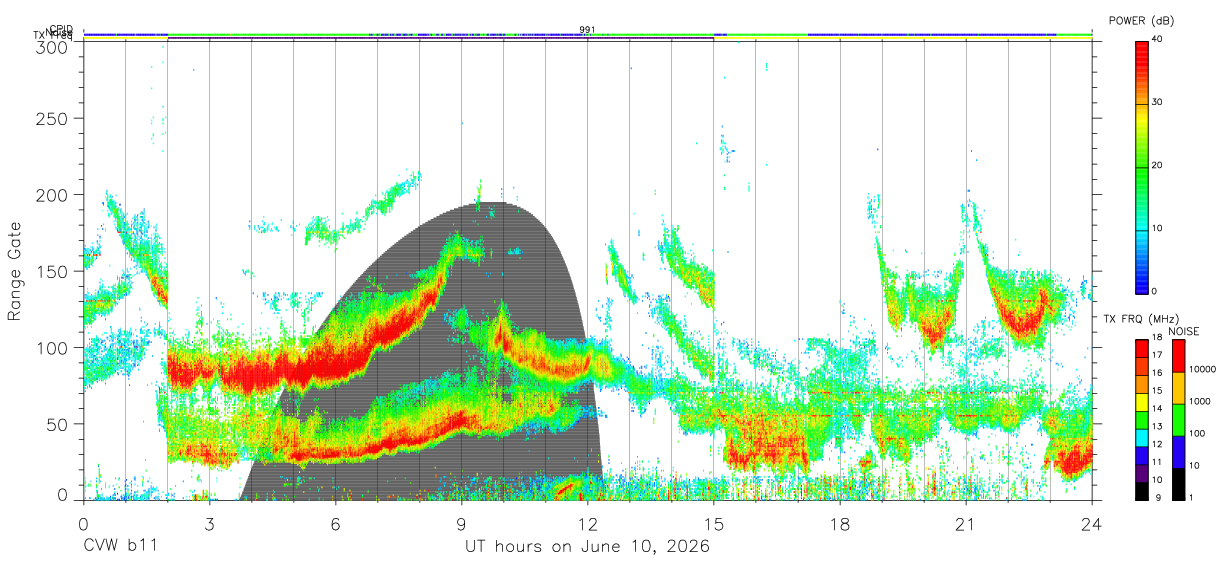
Task: Click x-axis tick label 6
Action: 335,523
